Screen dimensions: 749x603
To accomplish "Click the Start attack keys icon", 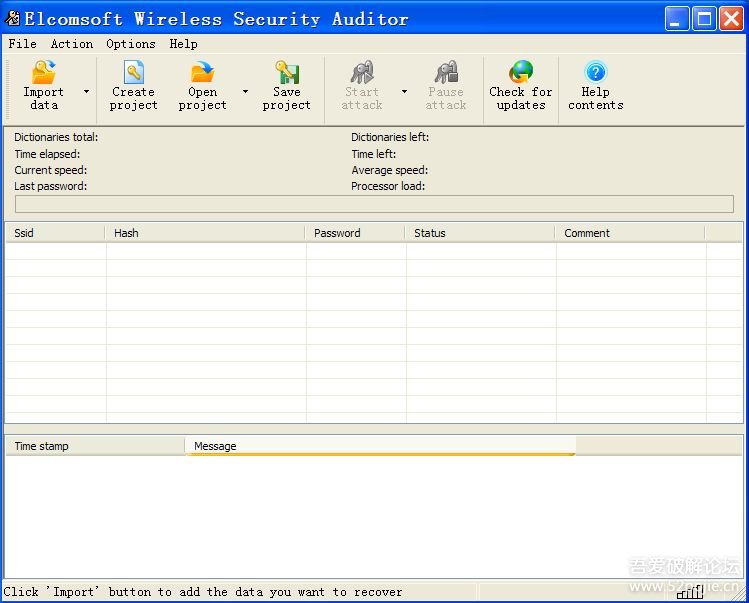I will (x=362, y=72).
